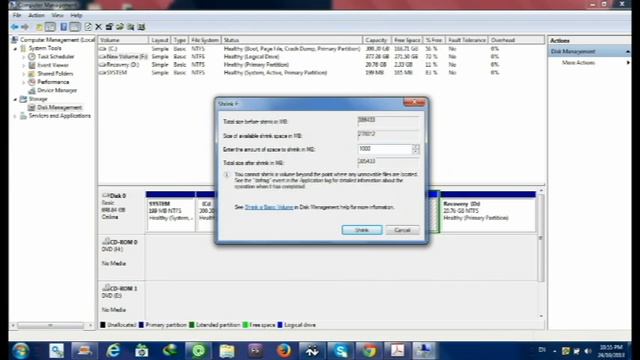Click the black X Delete toolbar icon
Screen dimensions: 640x360
pos(98,27)
